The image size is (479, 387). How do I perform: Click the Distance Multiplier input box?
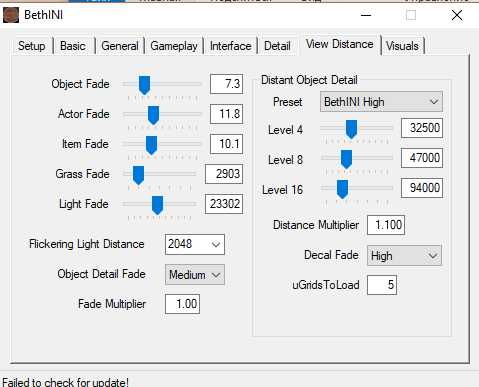[x=386, y=225]
